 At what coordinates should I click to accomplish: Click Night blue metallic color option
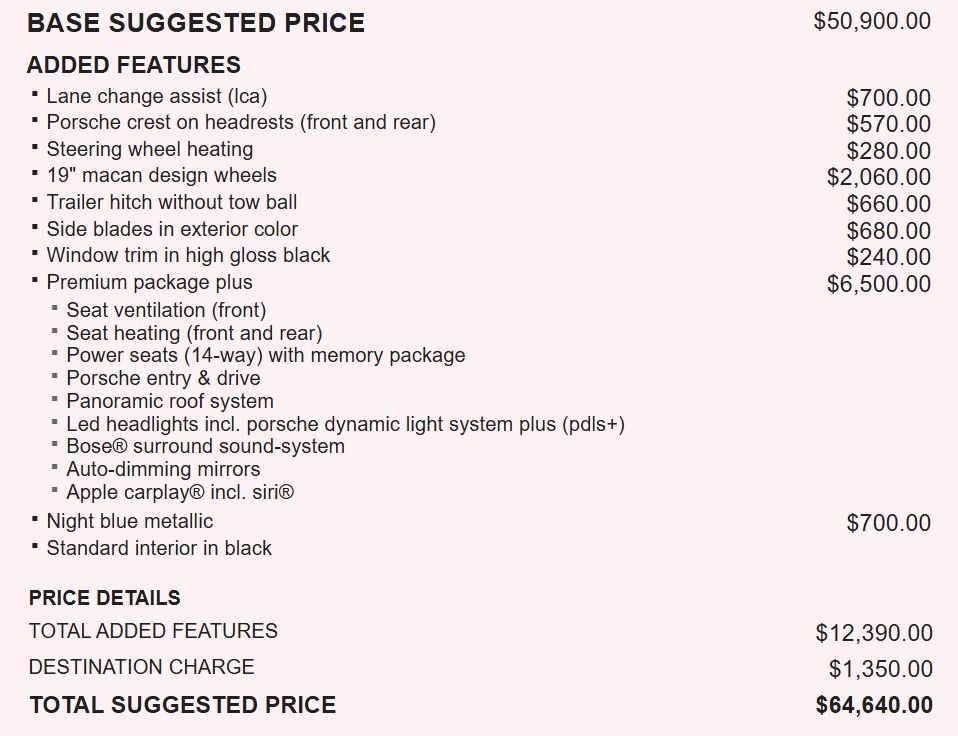129,521
